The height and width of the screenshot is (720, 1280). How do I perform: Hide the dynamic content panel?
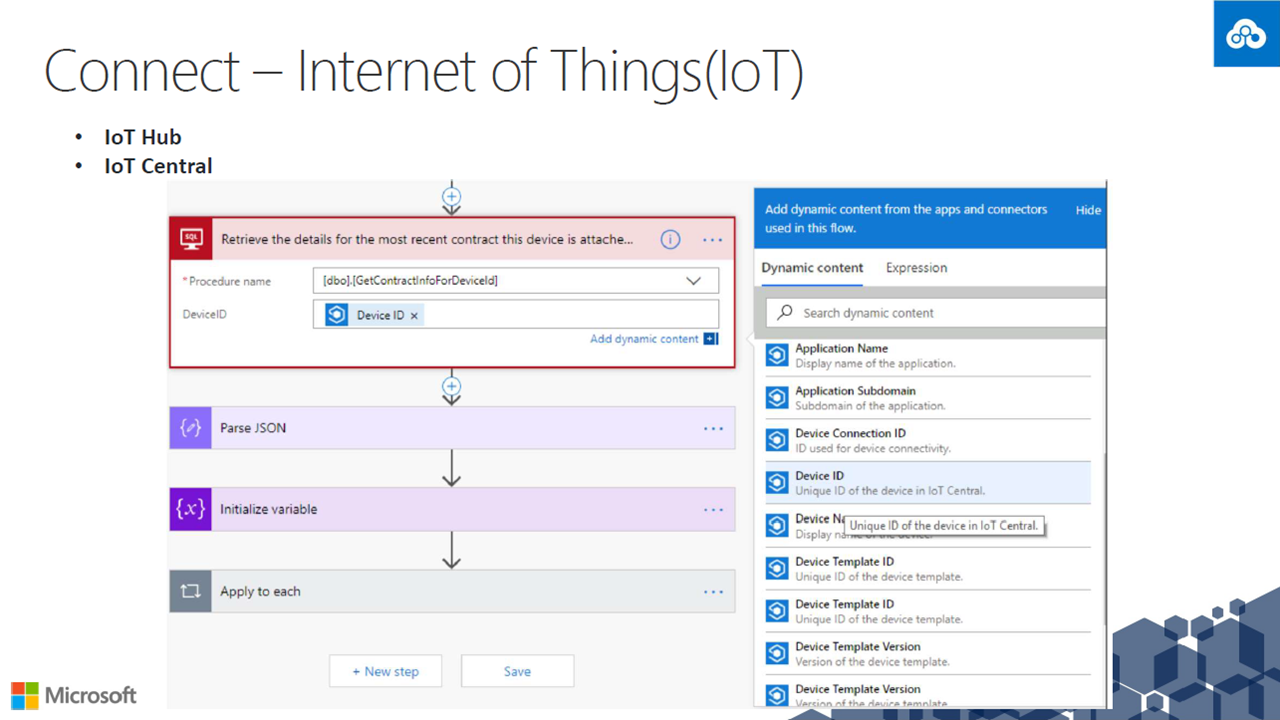(1088, 210)
